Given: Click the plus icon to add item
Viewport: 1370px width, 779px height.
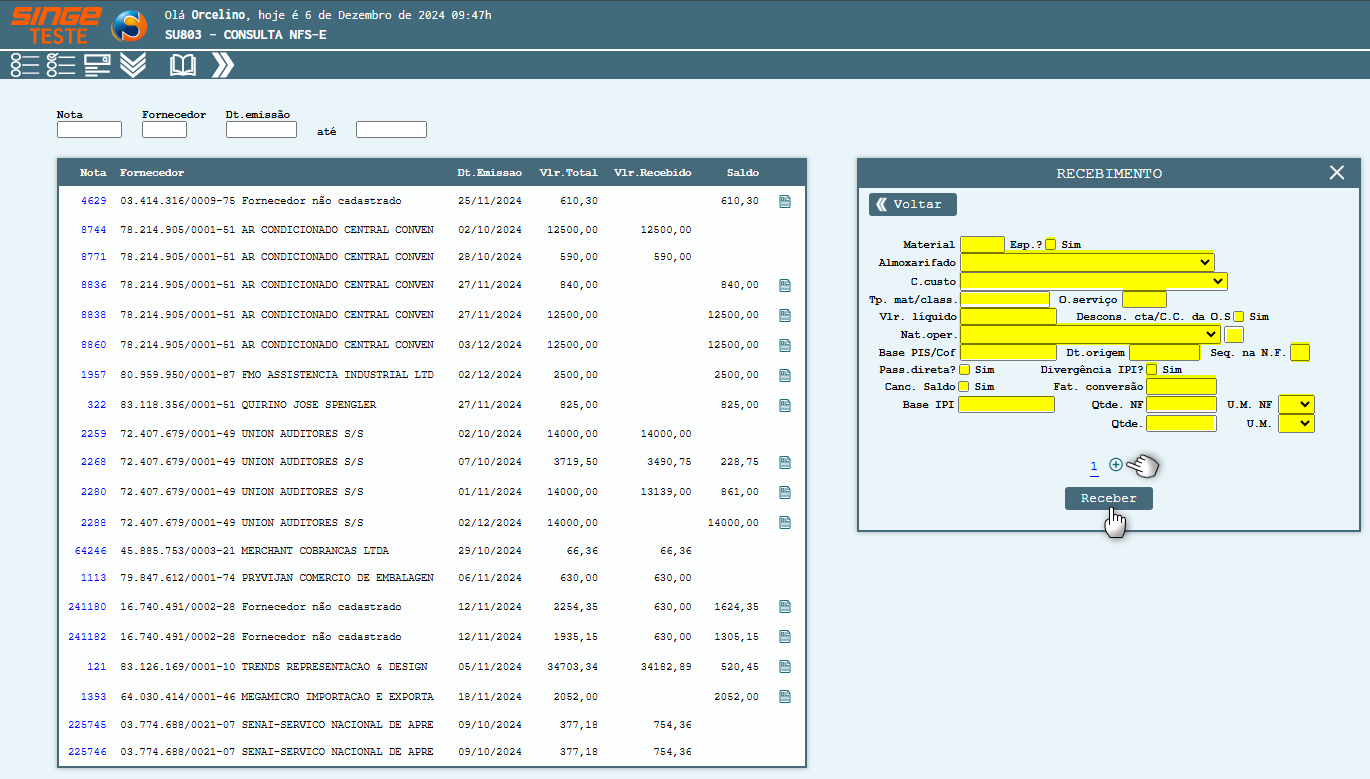Looking at the screenshot, I should [1116, 465].
